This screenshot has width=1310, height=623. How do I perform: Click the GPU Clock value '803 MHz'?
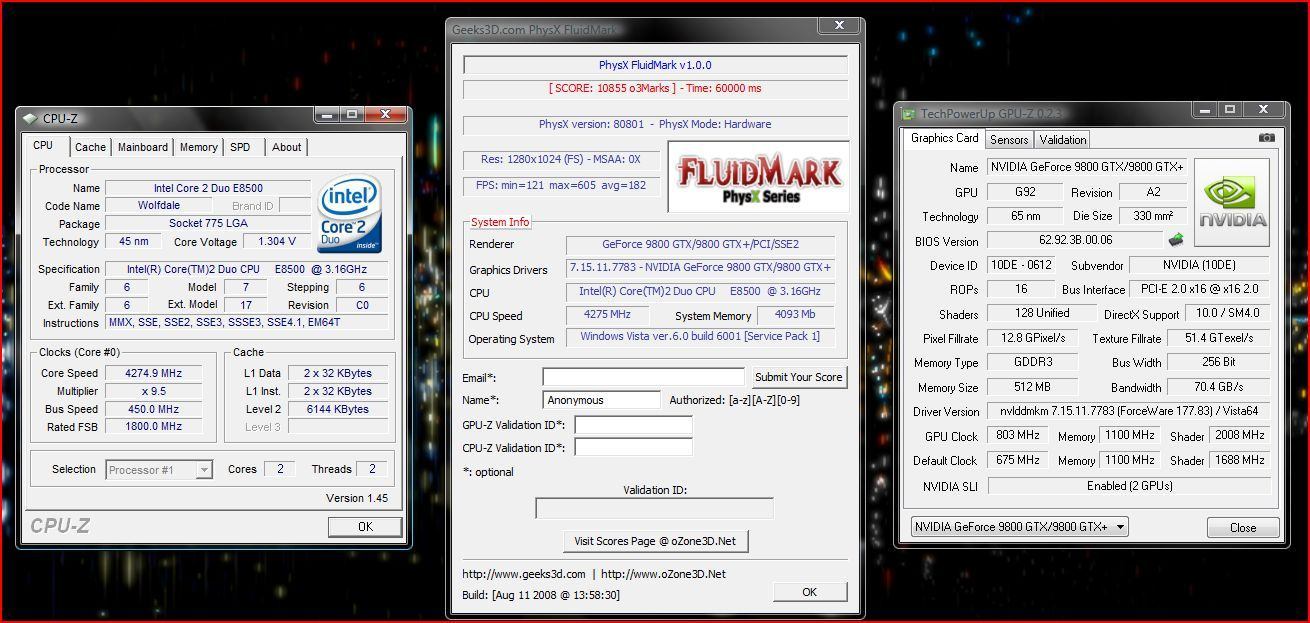click(1018, 436)
